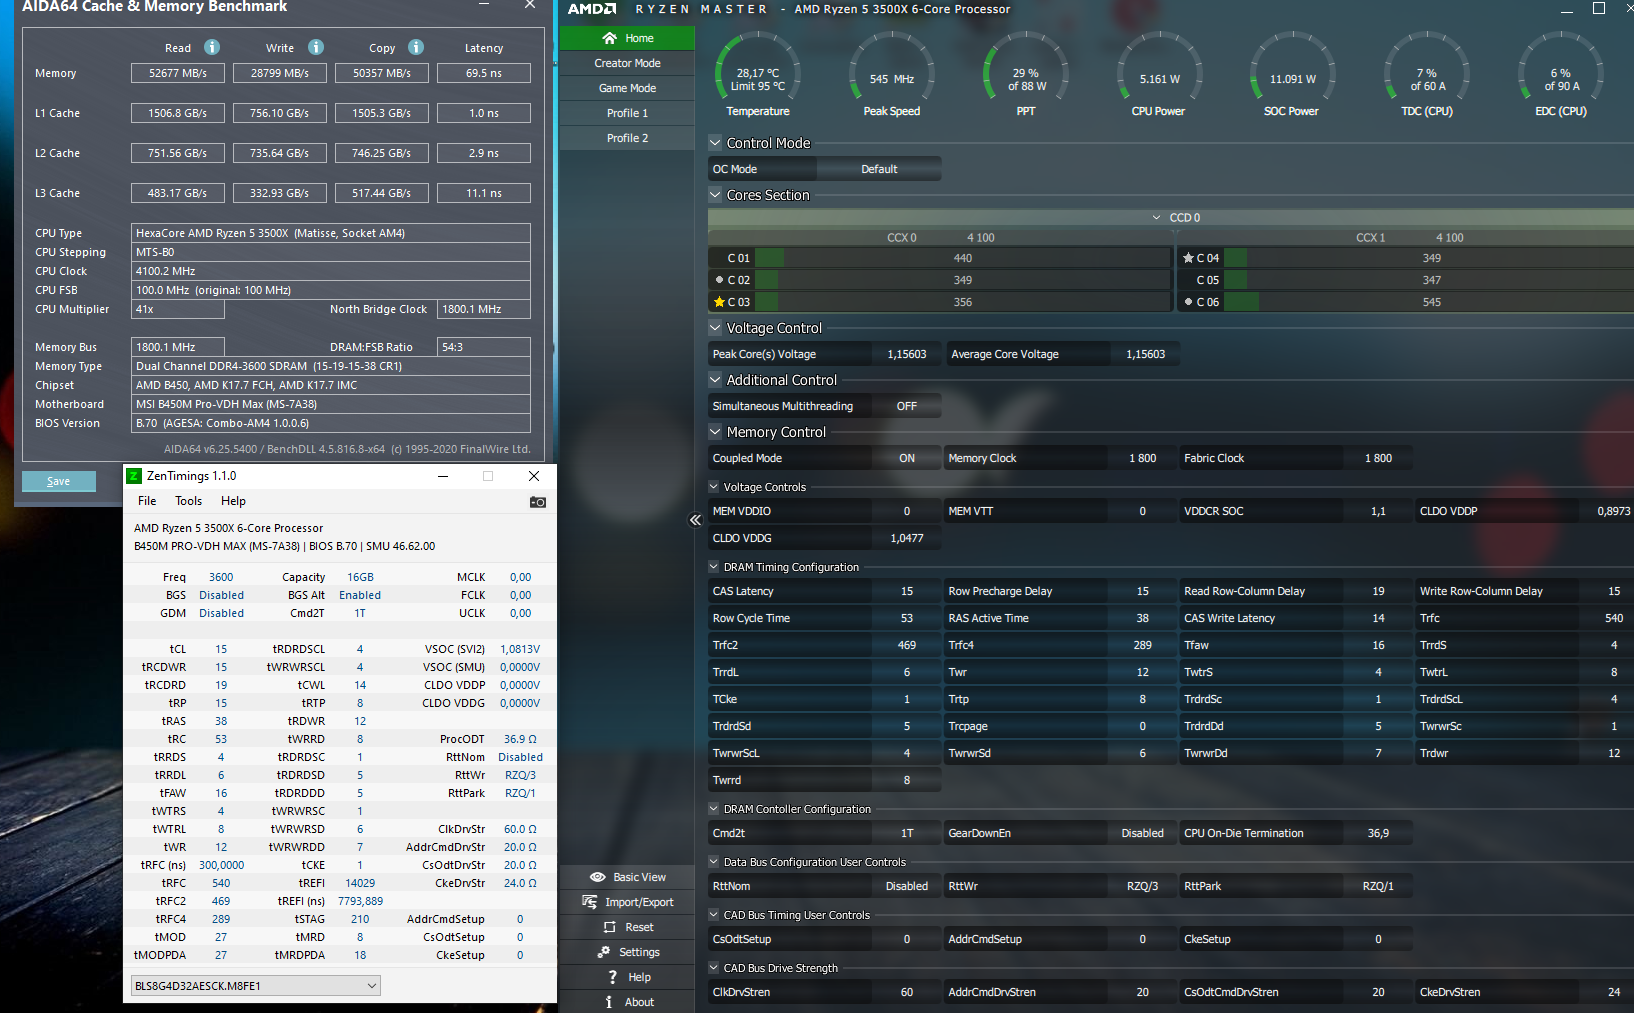Minimize the ZenTimings window

coord(442,476)
